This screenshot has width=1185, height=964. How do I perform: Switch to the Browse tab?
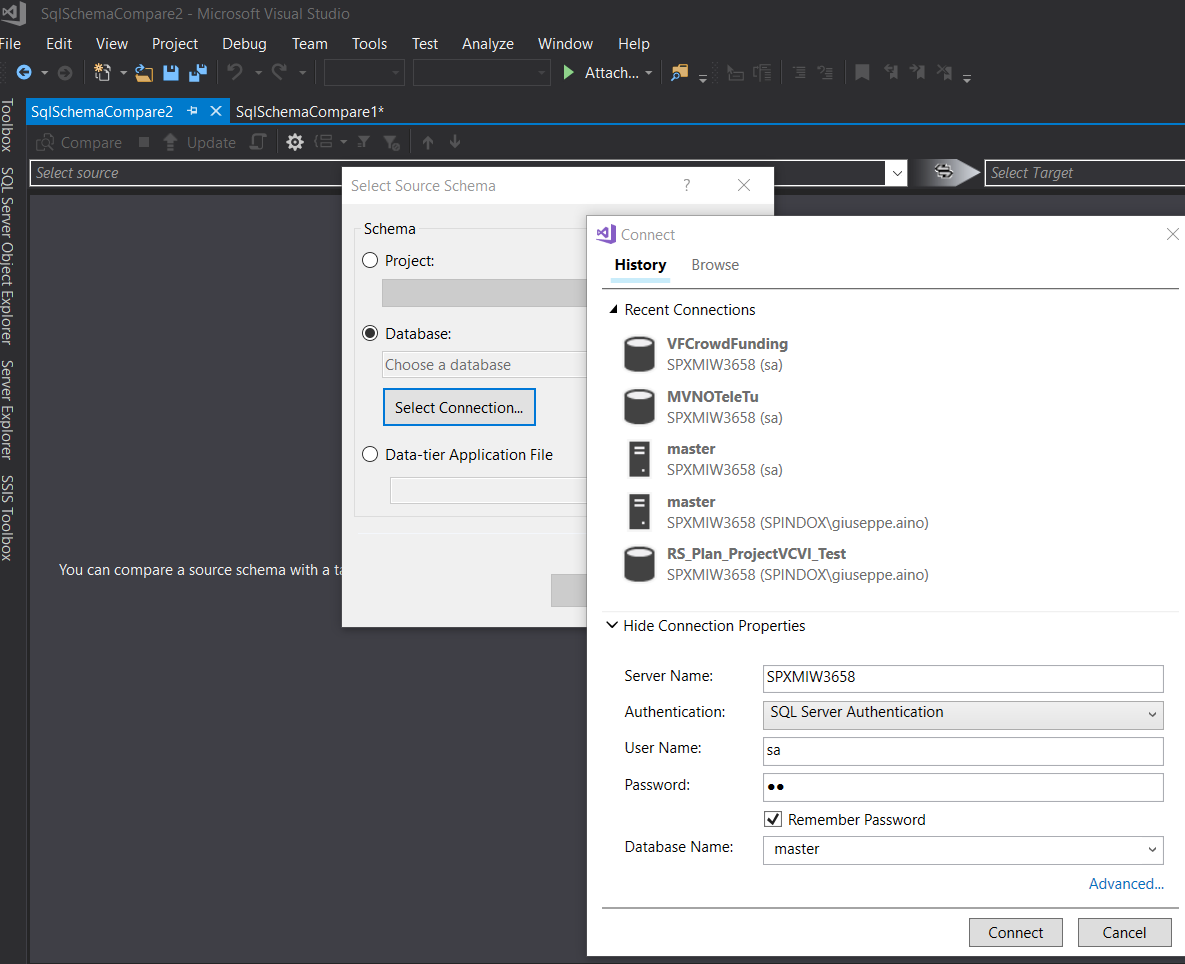[715, 265]
